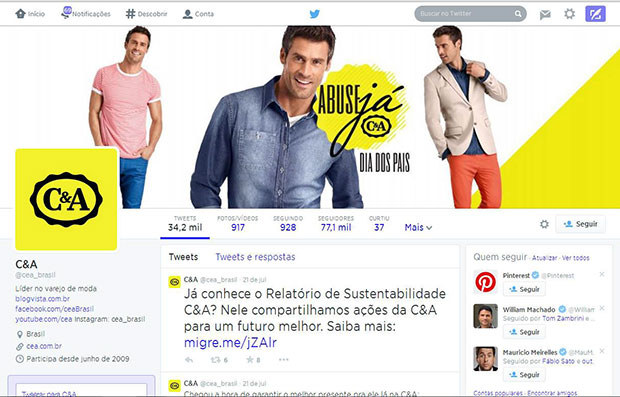Open migre.me/jZAlr link in tweet
This screenshot has width=620, height=397.
230,342
